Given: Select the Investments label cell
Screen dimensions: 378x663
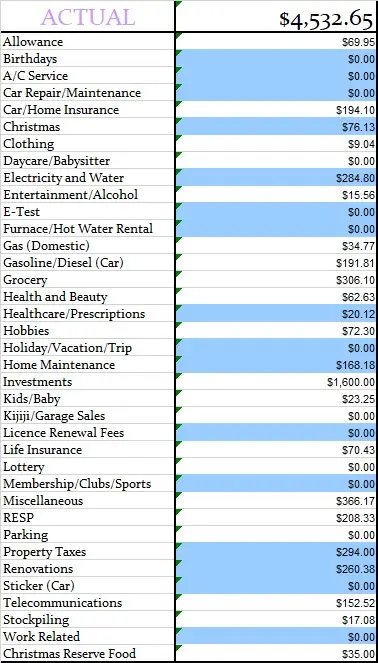Looking at the screenshot, I should [88, 381].
